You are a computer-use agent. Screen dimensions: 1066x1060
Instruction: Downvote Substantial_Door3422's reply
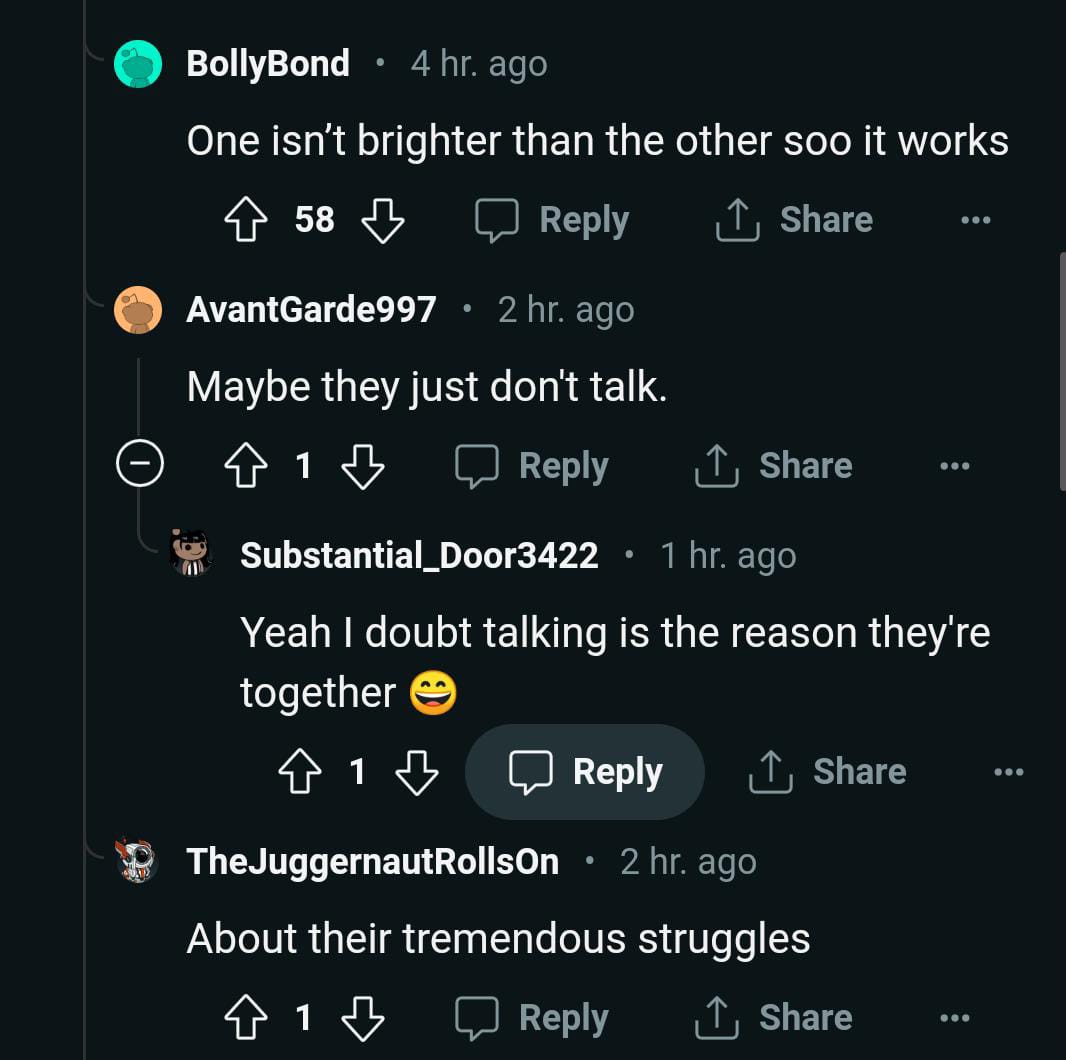tap(417, 772)
